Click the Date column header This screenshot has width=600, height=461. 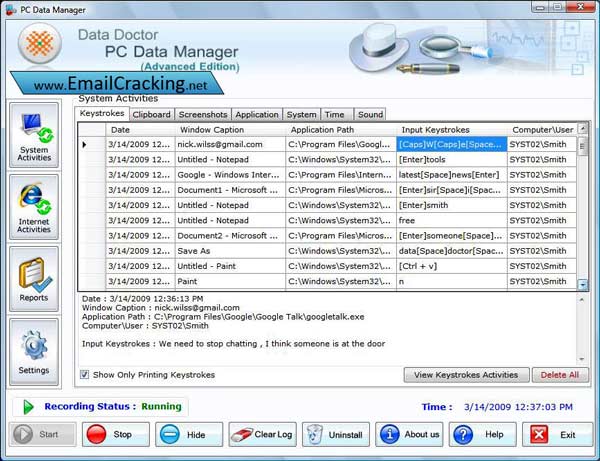(x=140, y=130)
